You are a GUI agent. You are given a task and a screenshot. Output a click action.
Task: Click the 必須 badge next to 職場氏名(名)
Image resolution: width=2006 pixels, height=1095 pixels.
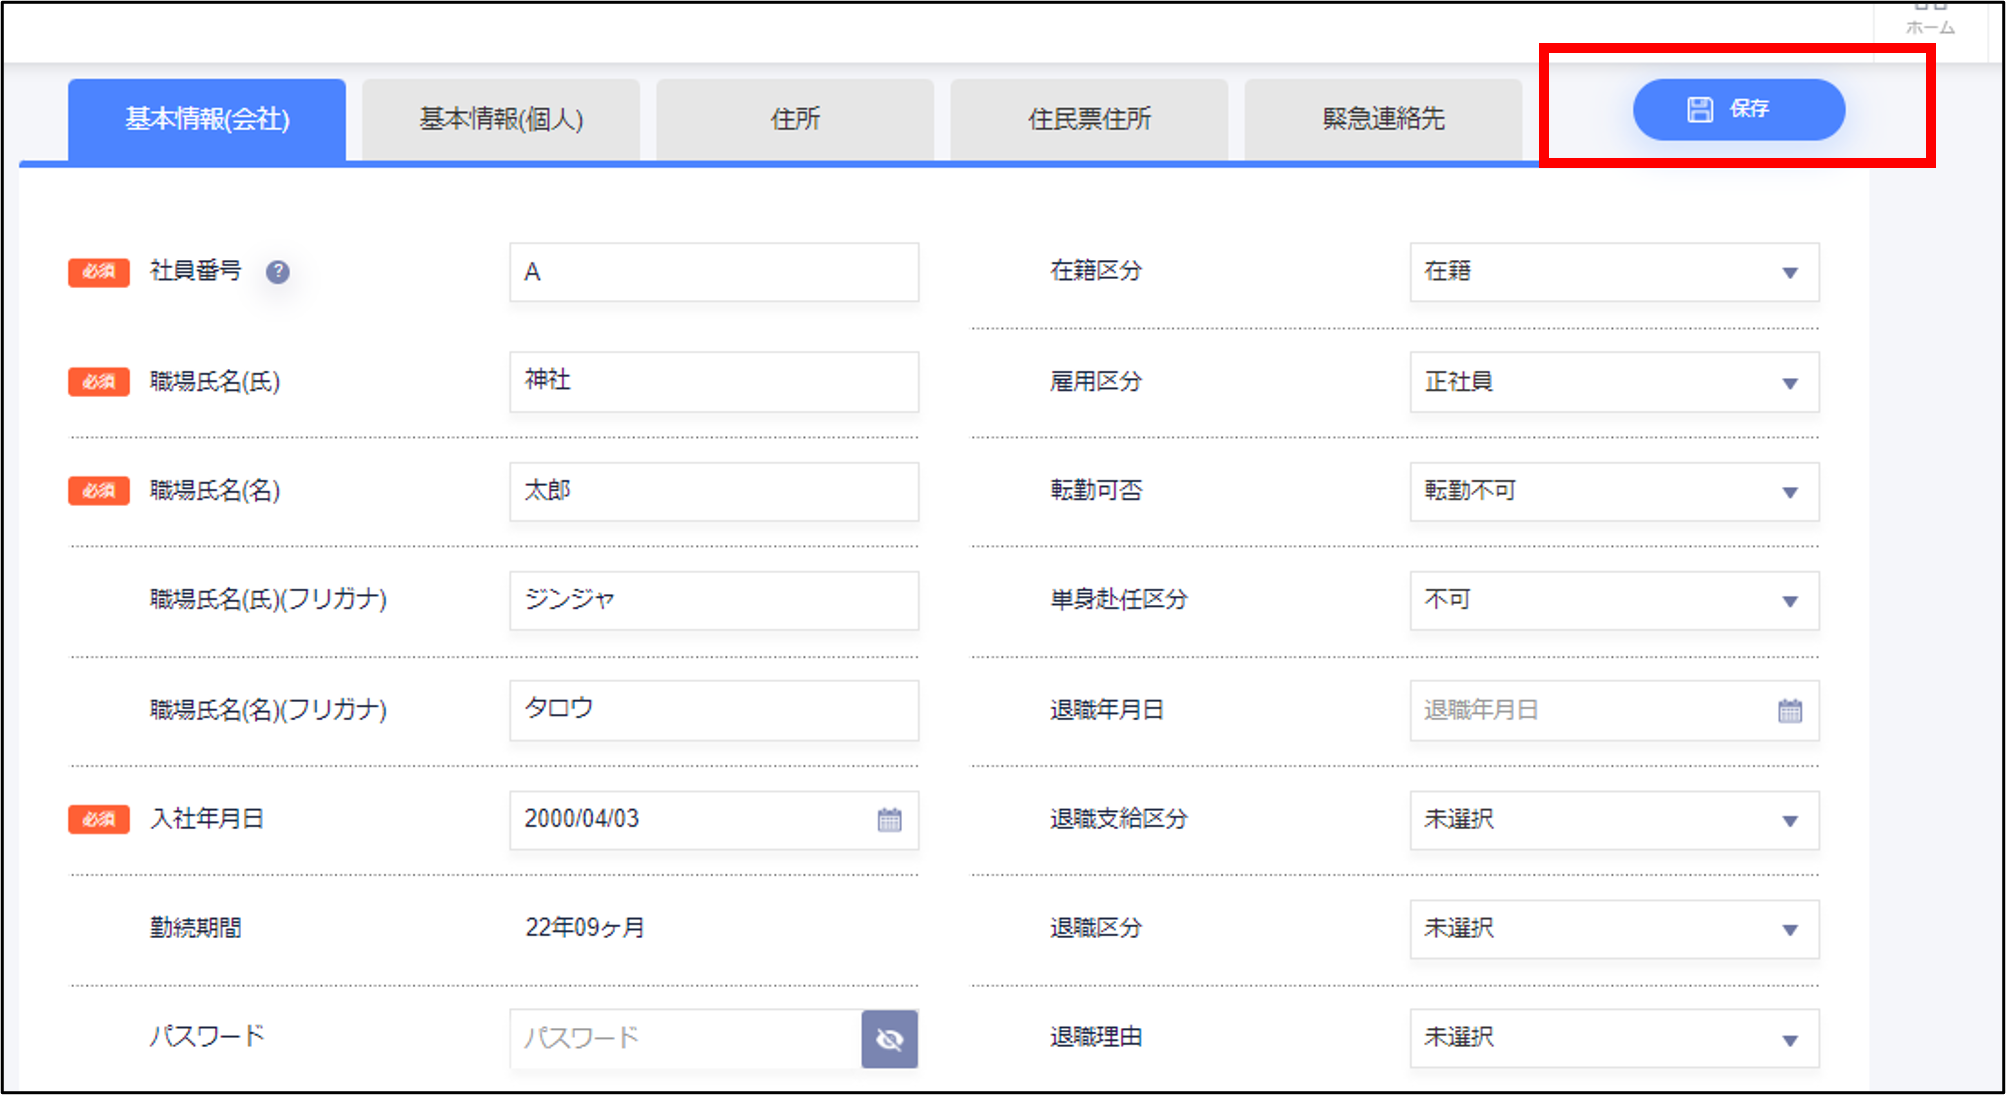[99, 491]
